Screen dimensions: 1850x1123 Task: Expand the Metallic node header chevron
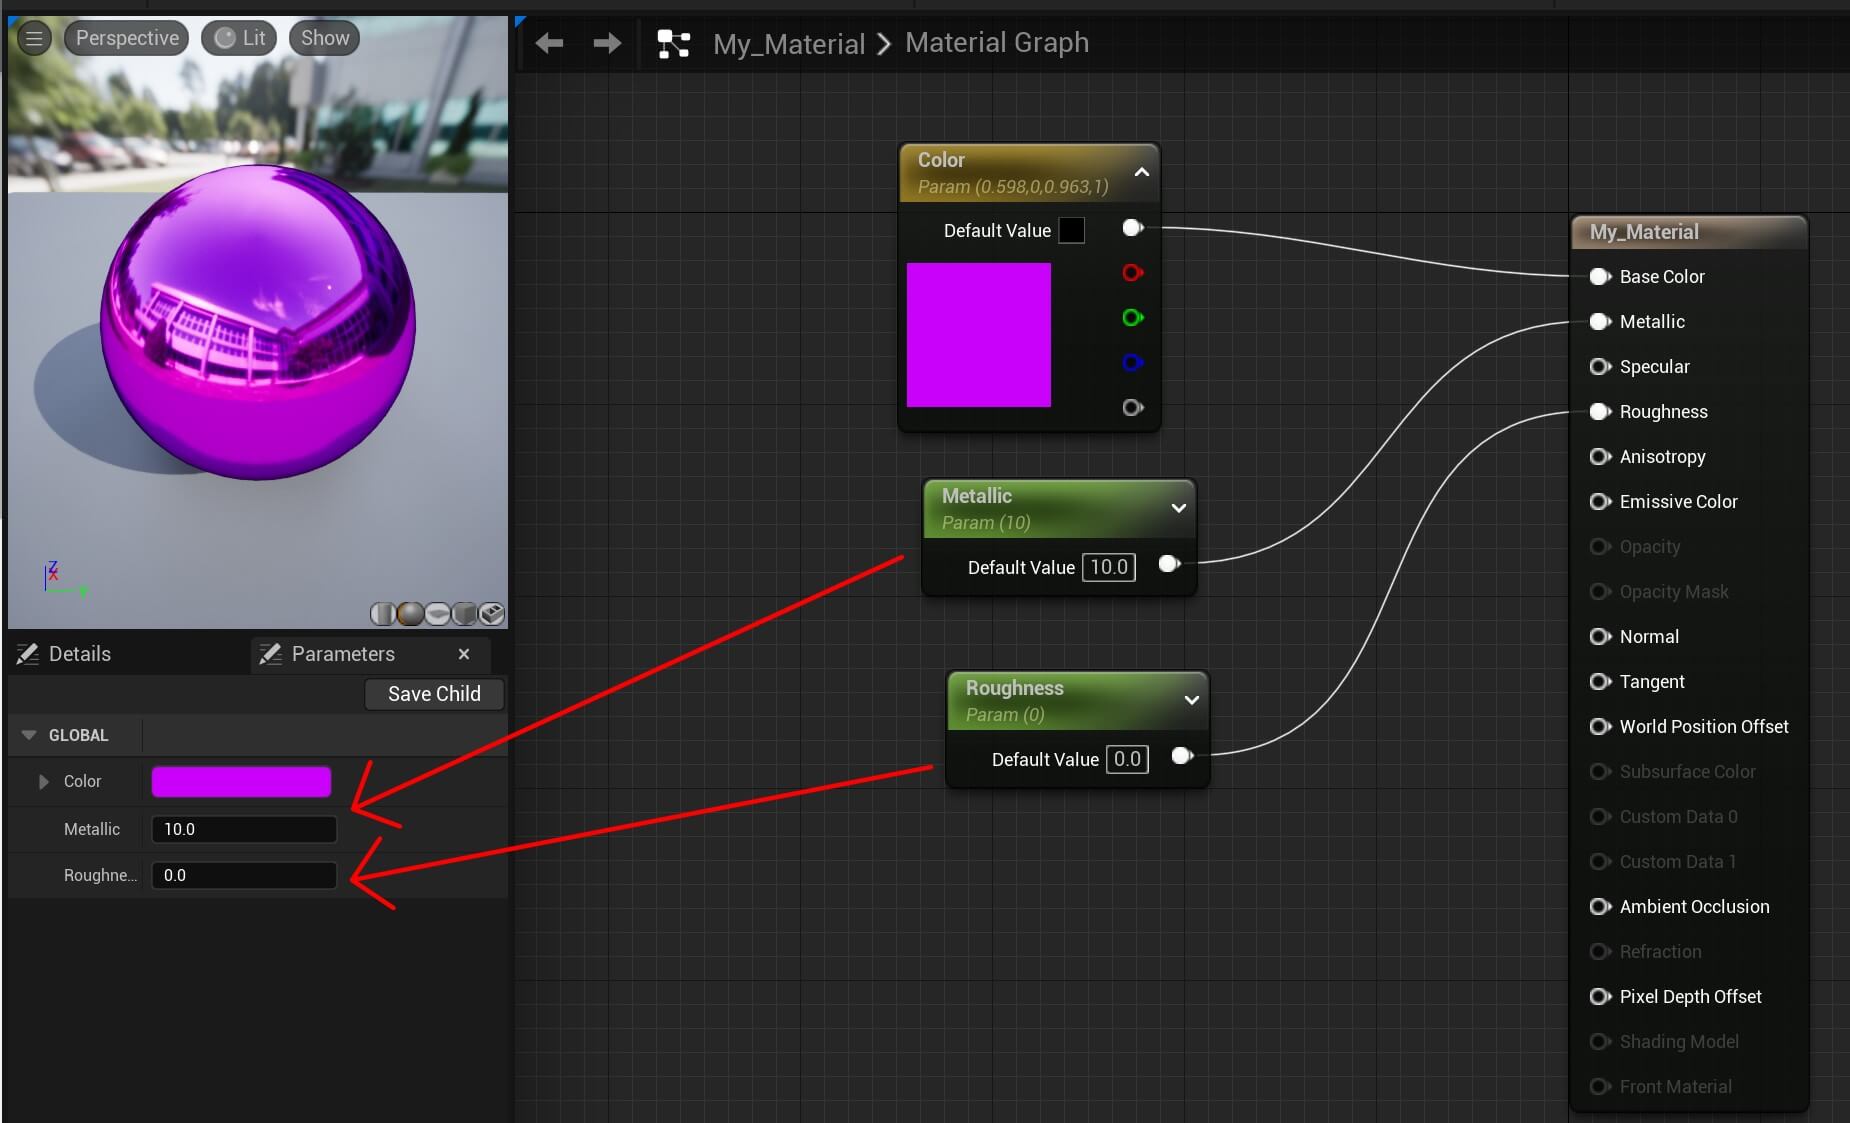point(1178,509)
